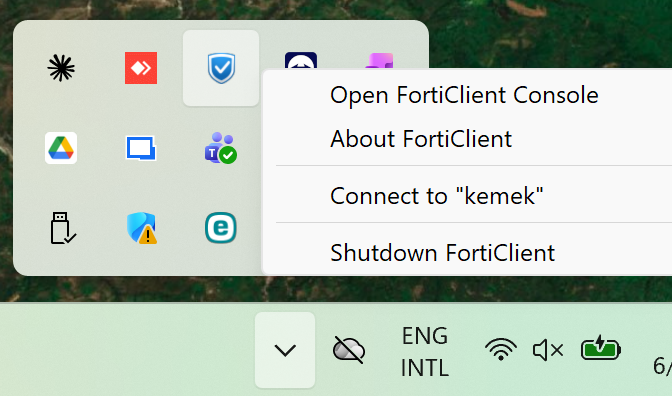Click the blue remote display tray icon

click(x=141, y=148)
